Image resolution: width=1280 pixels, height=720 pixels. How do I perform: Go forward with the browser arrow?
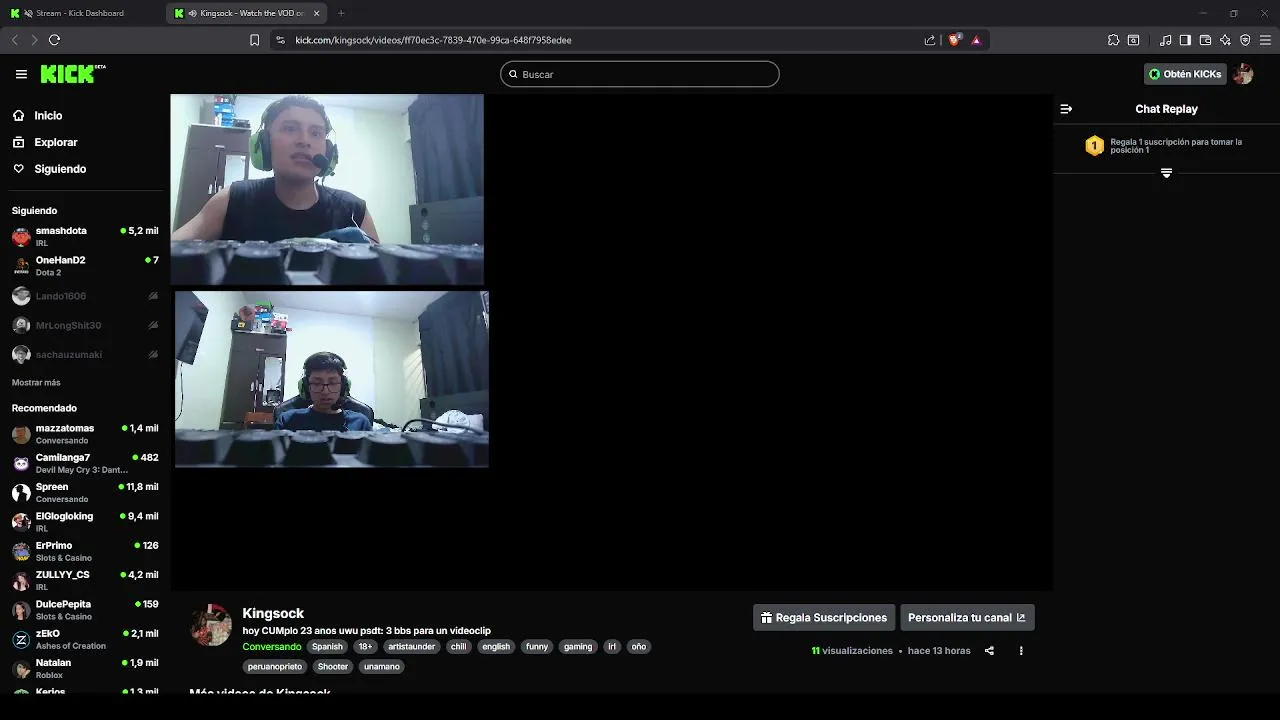click(34, 40)
